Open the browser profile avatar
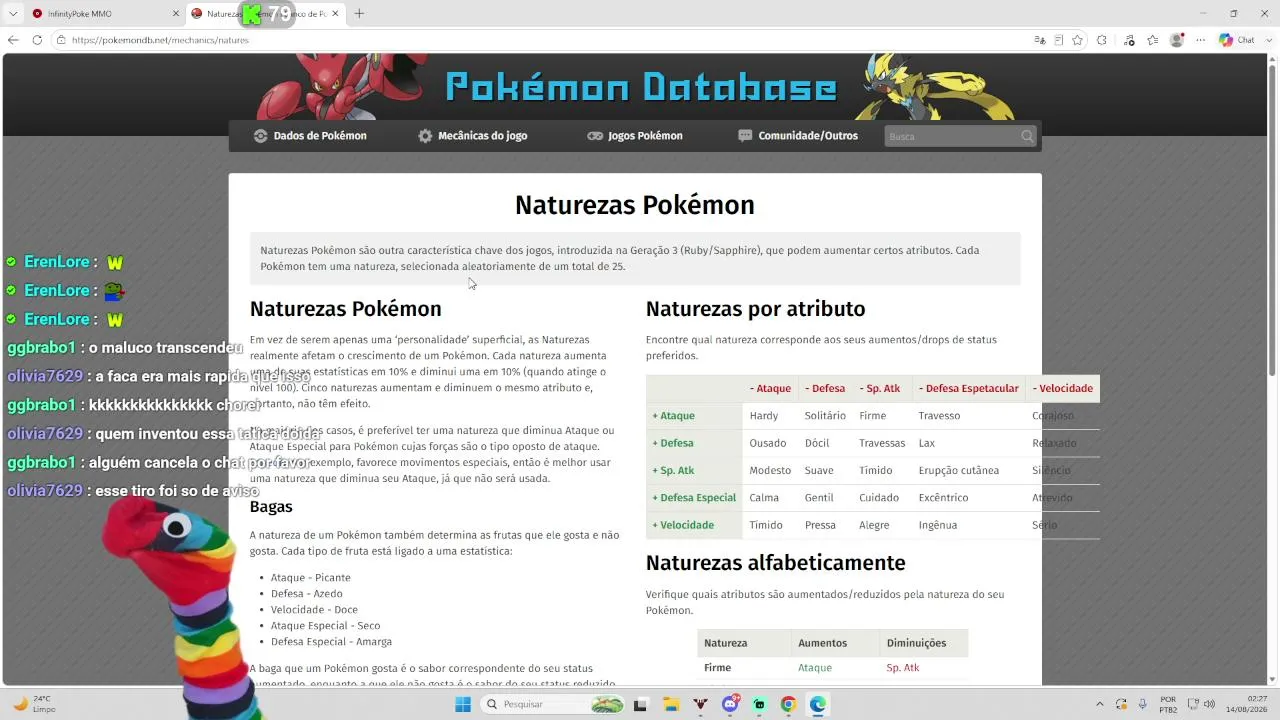 point(1177,40)
